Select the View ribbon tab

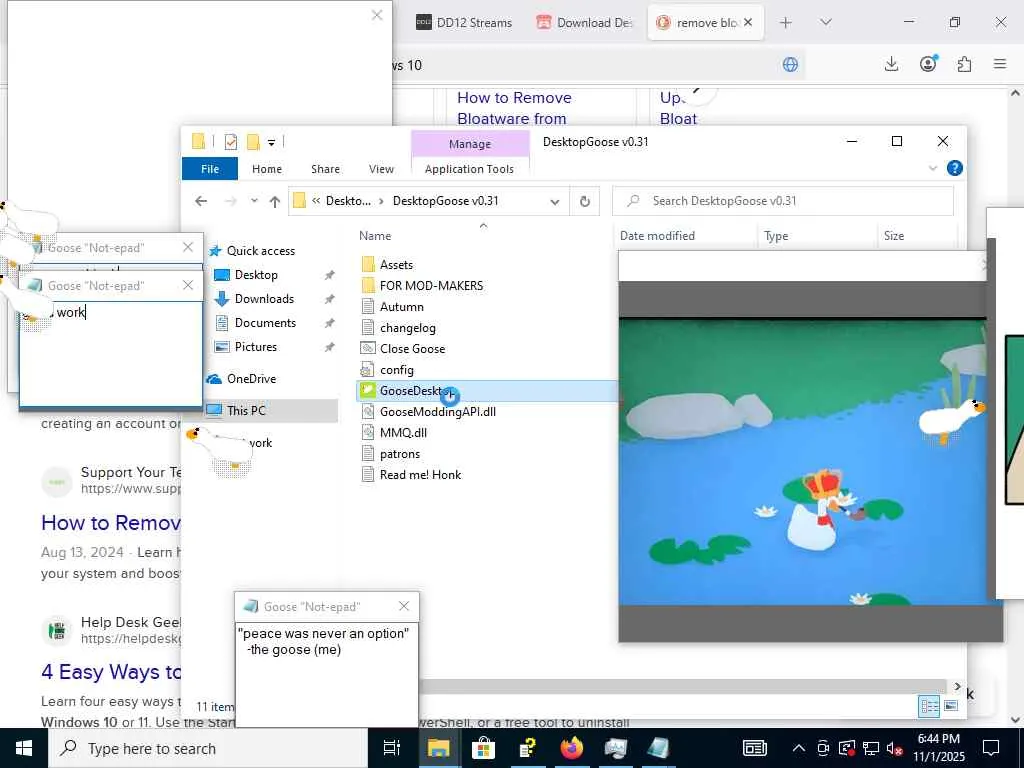point(381,168)
